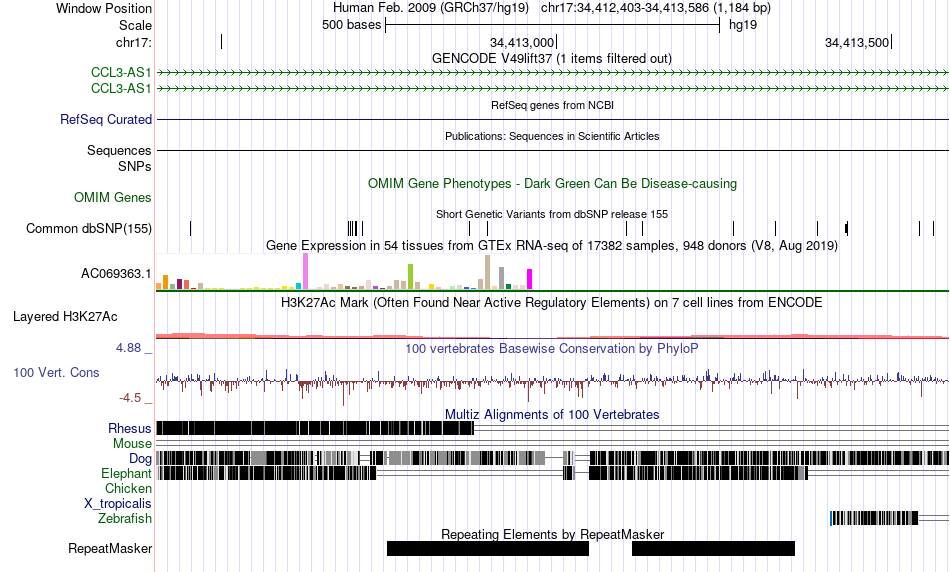This screenshot has width=950, height=572.
Task: Click the tall violet GTEx expression bar
Action: [305, 271]
